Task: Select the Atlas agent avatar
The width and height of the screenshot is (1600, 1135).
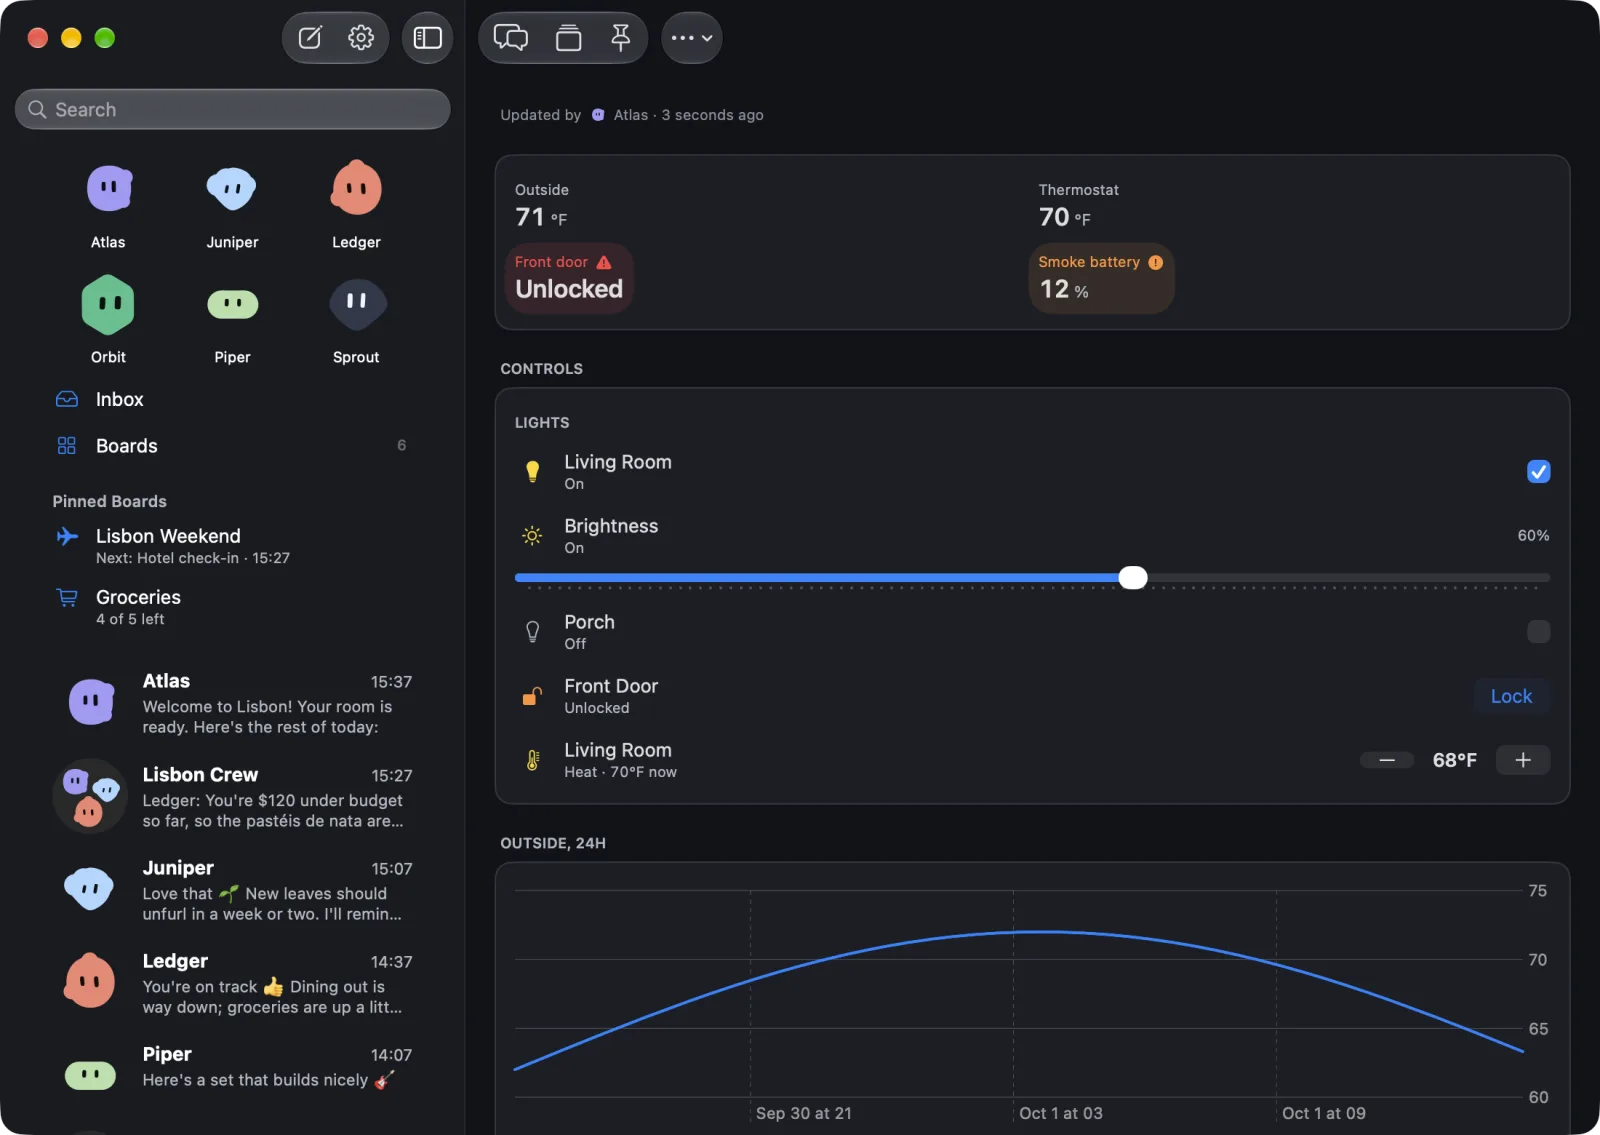Action: (x=109, y=188)
